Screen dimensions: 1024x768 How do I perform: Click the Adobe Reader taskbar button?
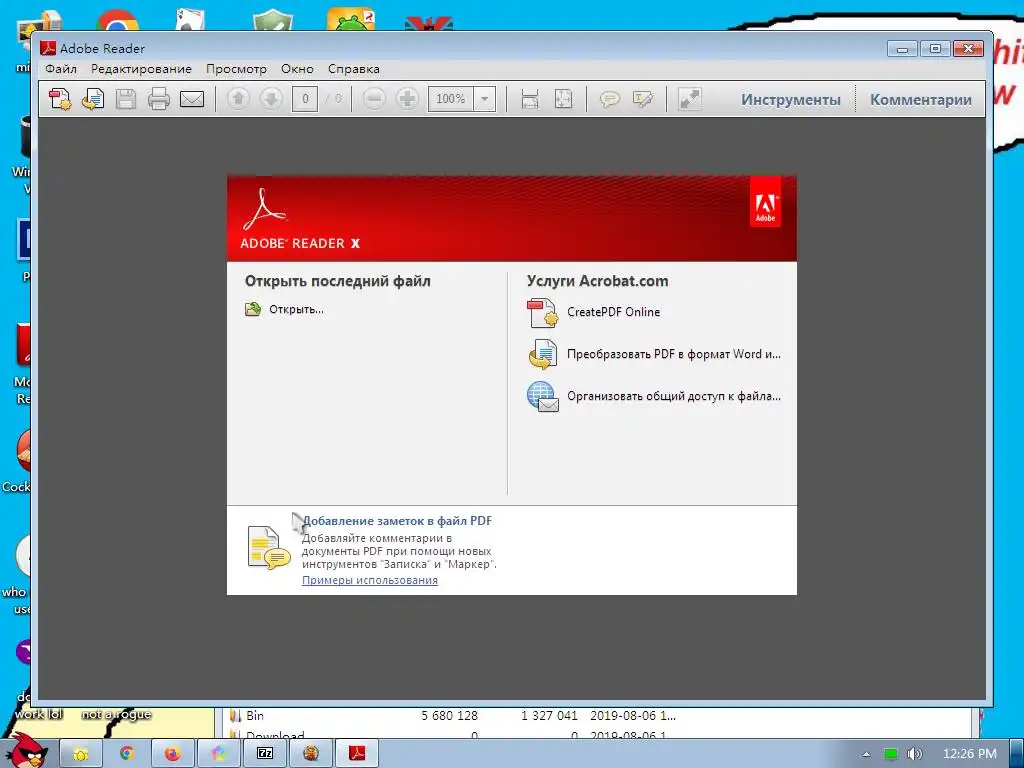coord(357,754)
